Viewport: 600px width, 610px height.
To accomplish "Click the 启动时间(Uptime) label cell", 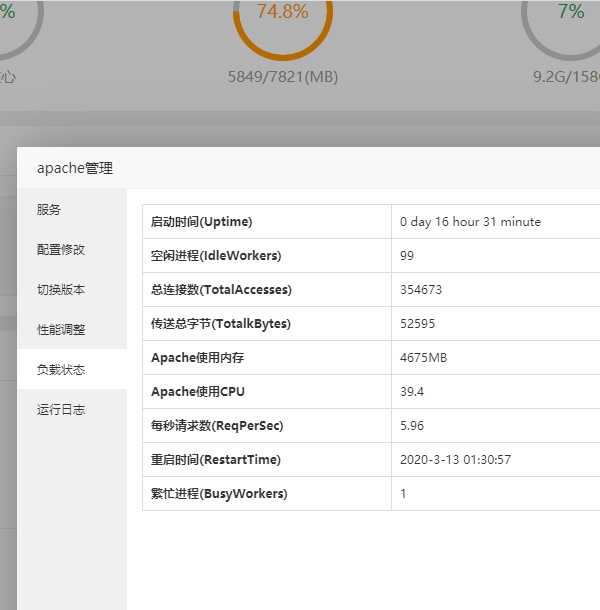I will click(x=267, y=221).
